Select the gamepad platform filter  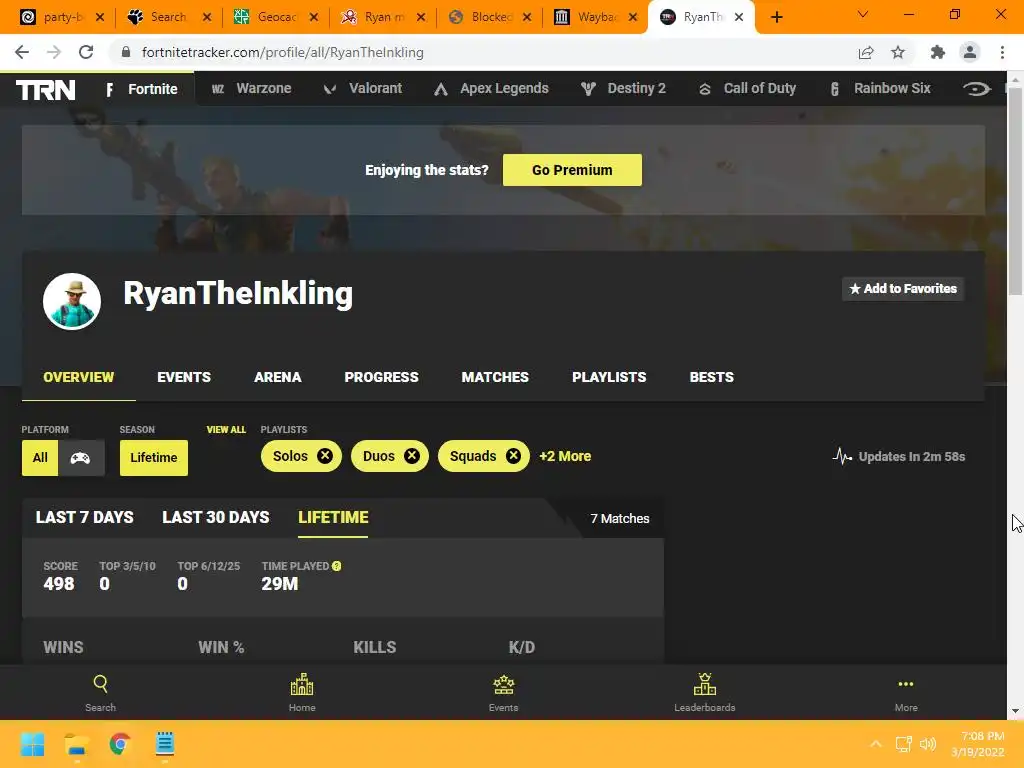tap(80, 457)
